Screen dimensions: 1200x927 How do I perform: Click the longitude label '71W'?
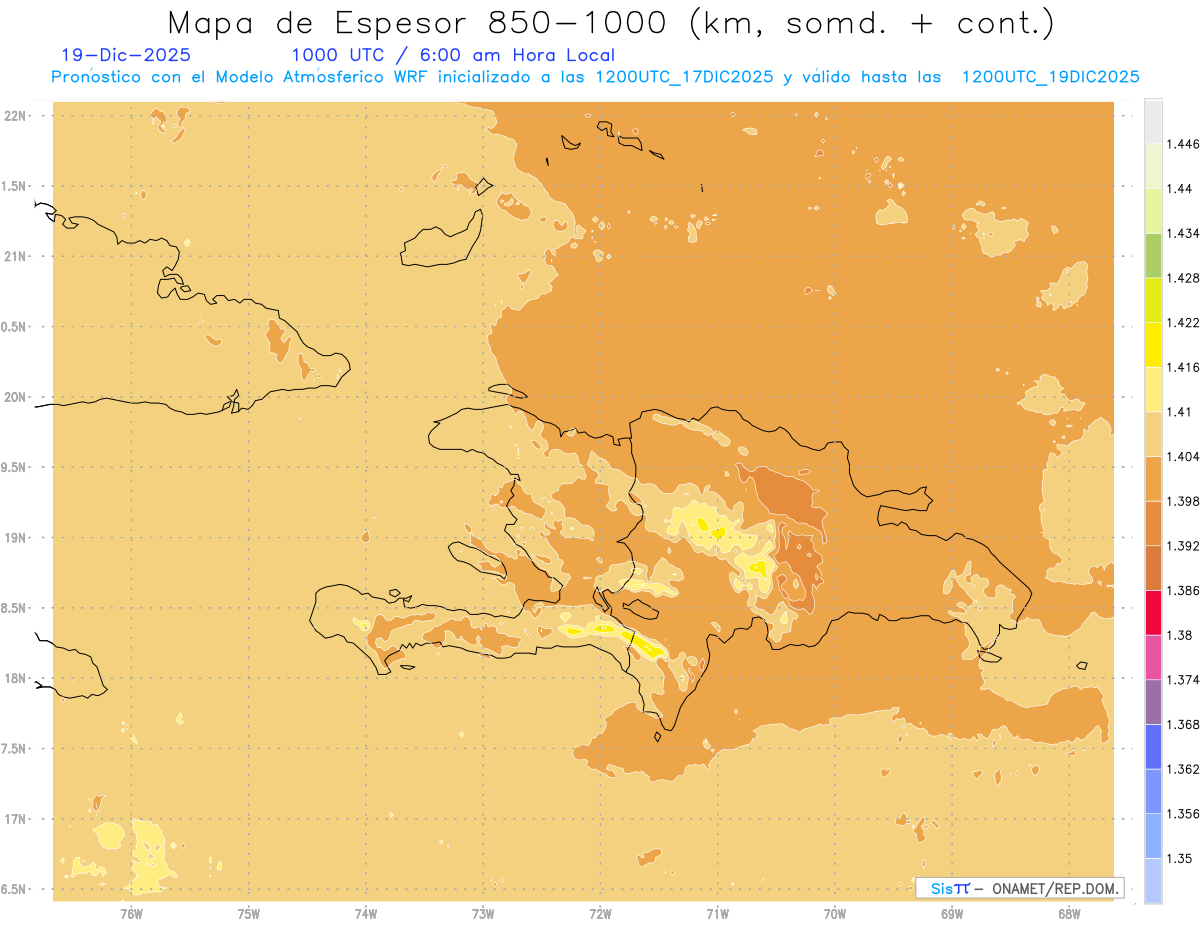[717, 914]
